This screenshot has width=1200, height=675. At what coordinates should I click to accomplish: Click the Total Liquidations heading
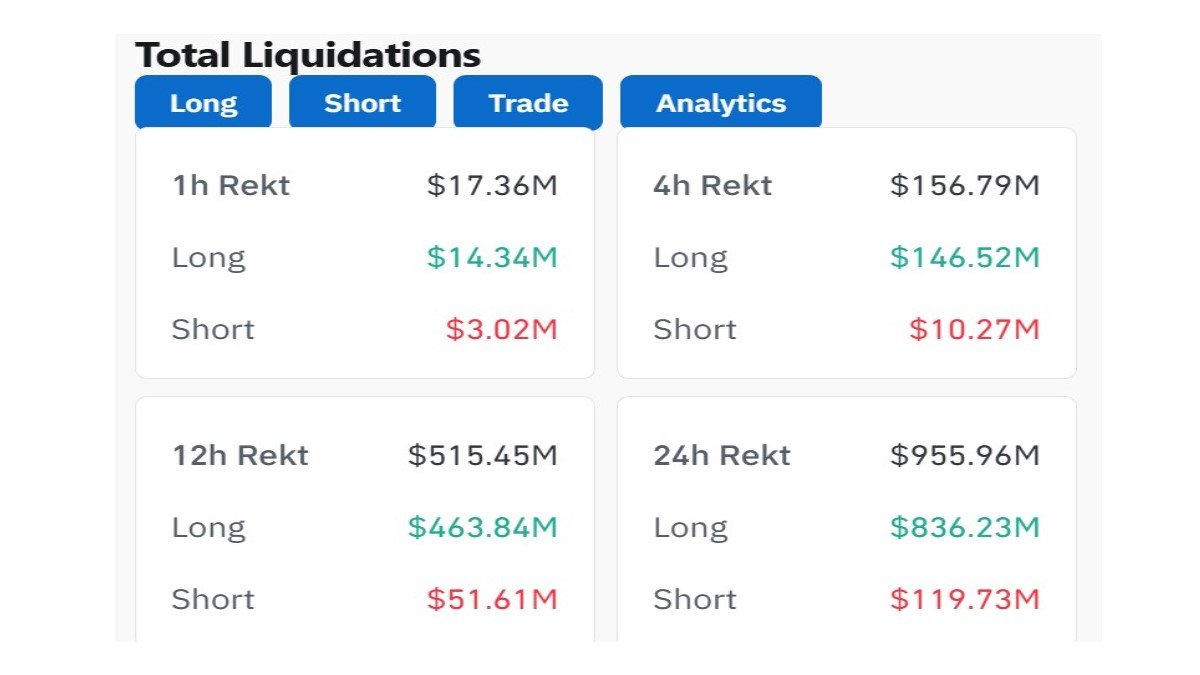(310, 55)
